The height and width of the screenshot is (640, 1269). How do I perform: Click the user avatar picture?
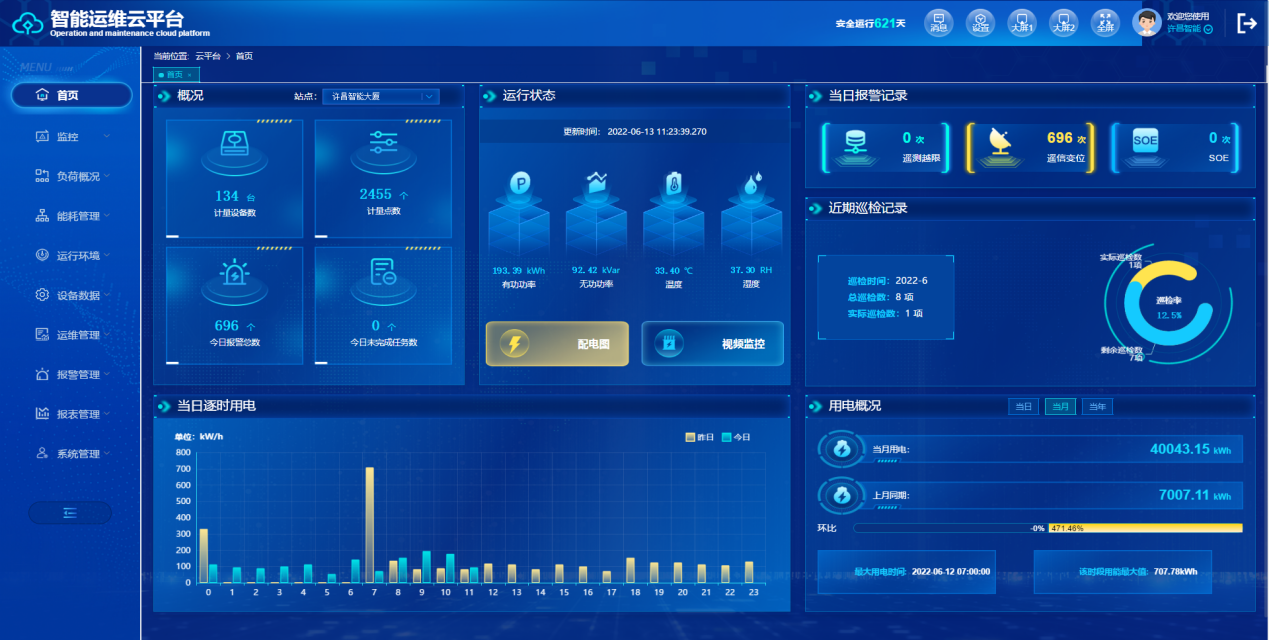tap(1146, 22)
